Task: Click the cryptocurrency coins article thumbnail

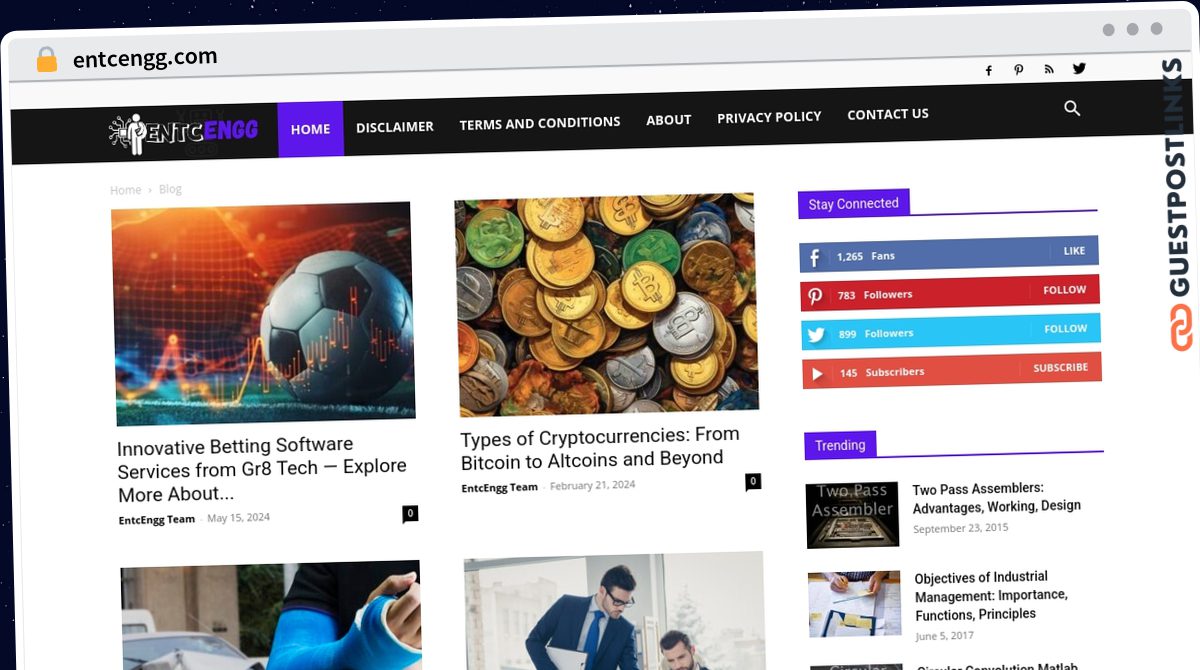Action: (x=606, y=304)
